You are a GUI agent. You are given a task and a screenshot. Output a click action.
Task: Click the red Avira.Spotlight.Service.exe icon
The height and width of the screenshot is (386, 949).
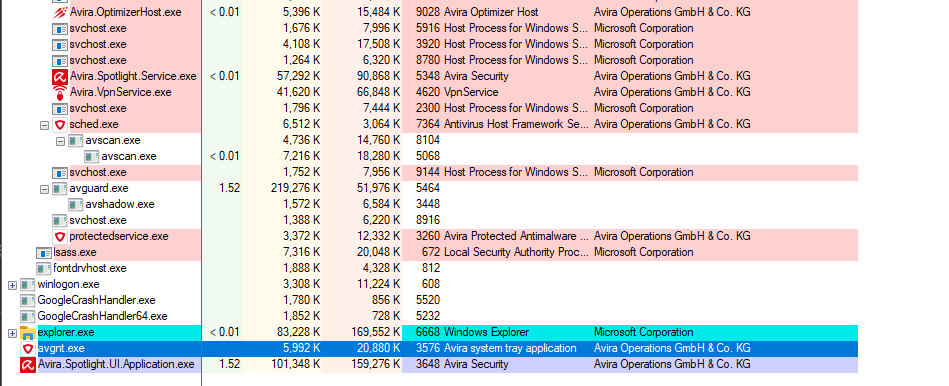59,76
